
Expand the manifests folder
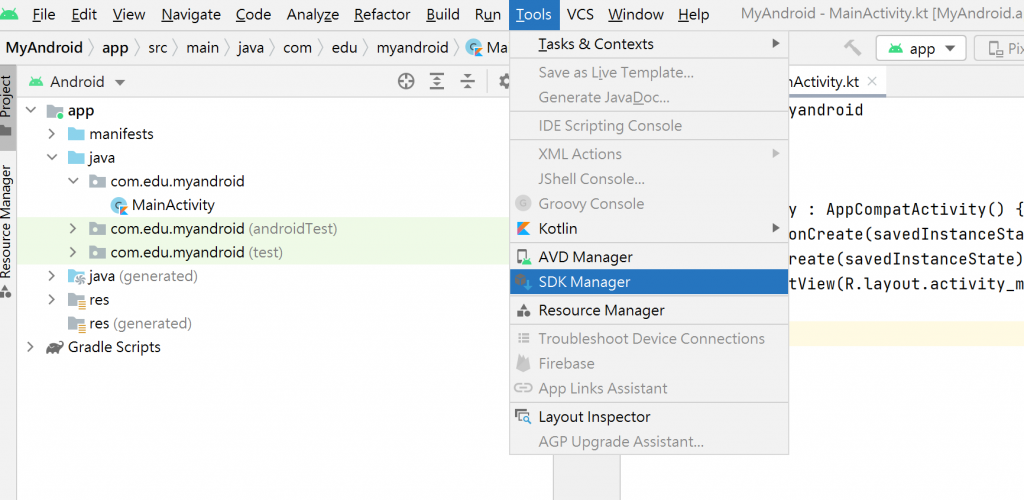(x=52, y=134)
